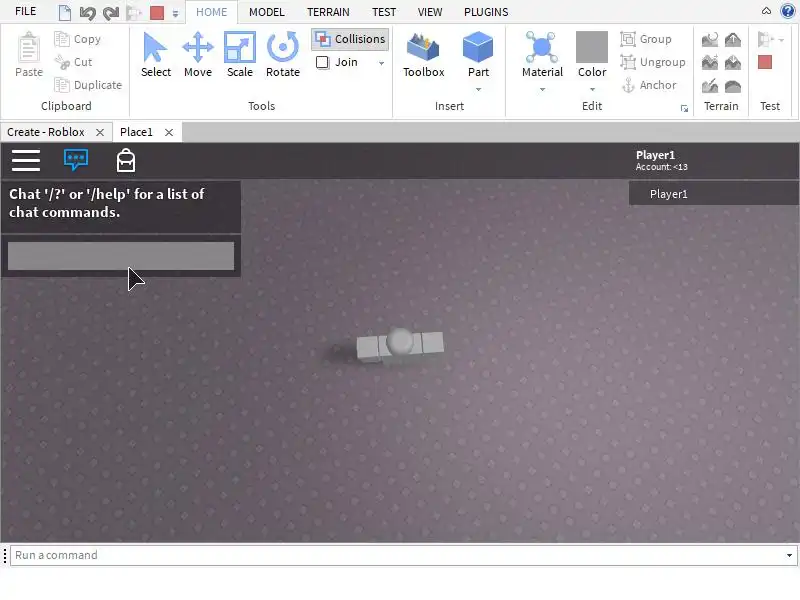Activate the Rotate tool
The height and width of the screenshot is (600, 800).
click(x=283, y=55)
